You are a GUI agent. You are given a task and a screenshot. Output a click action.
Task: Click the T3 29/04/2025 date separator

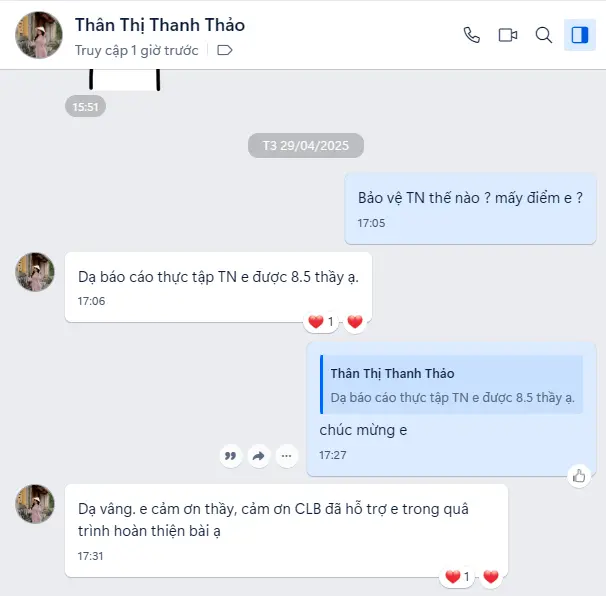click(306, 146)
